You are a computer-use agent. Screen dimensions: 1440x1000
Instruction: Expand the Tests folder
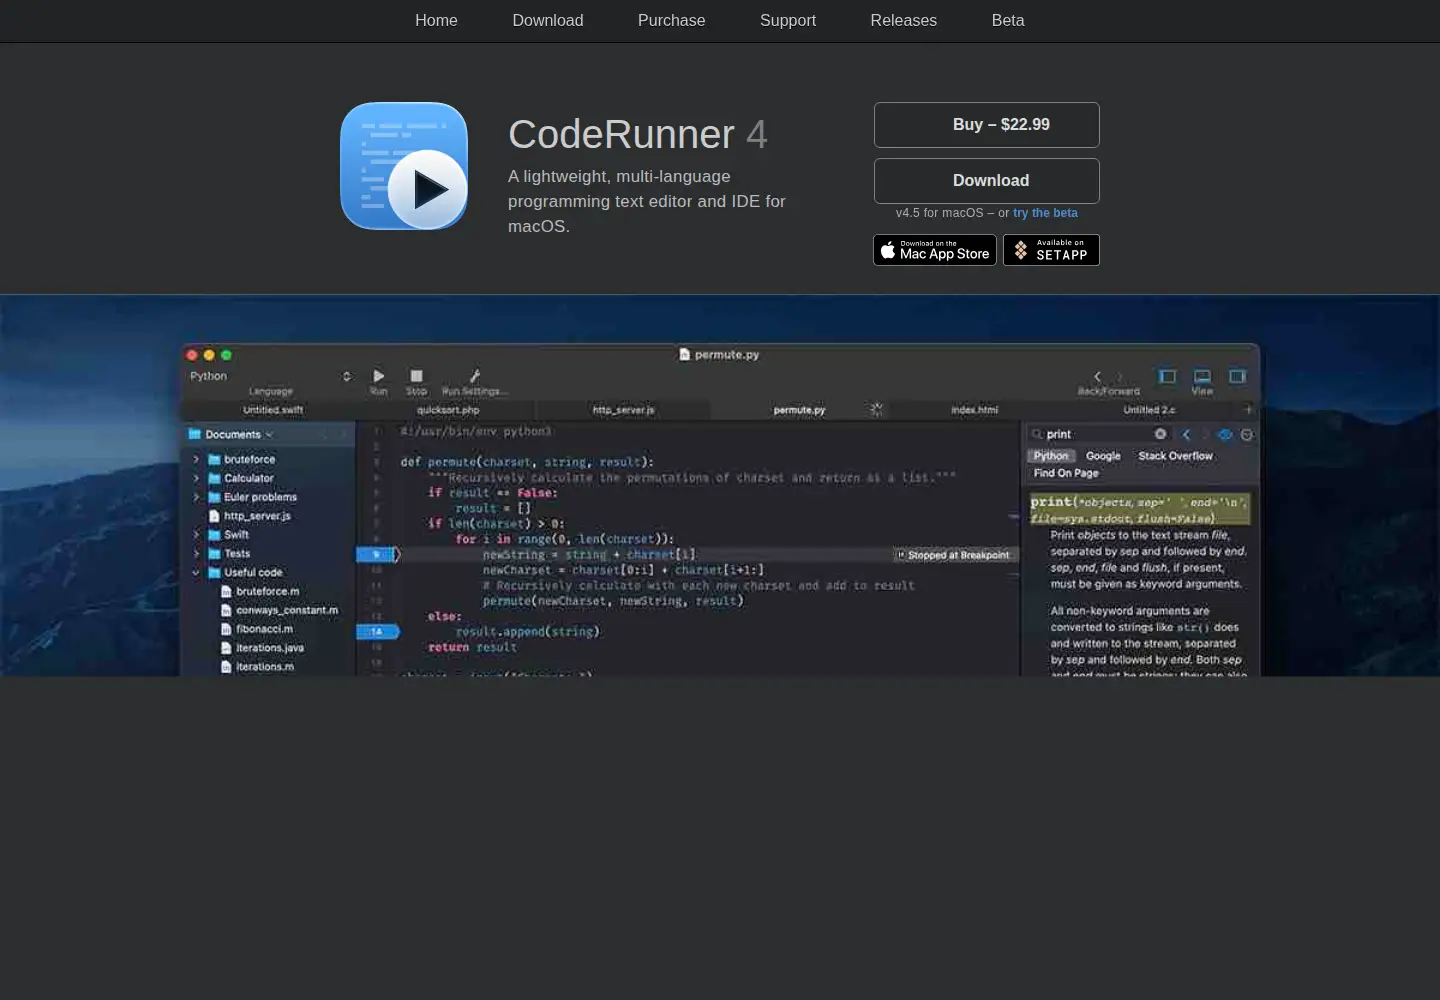pyautogui.click(x=196, y=554)
